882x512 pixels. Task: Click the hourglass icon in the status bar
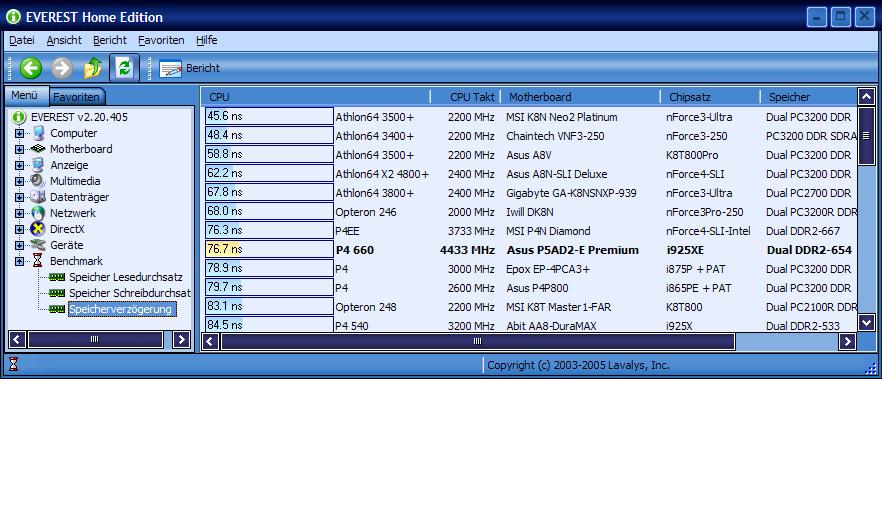tap(14, 365)
